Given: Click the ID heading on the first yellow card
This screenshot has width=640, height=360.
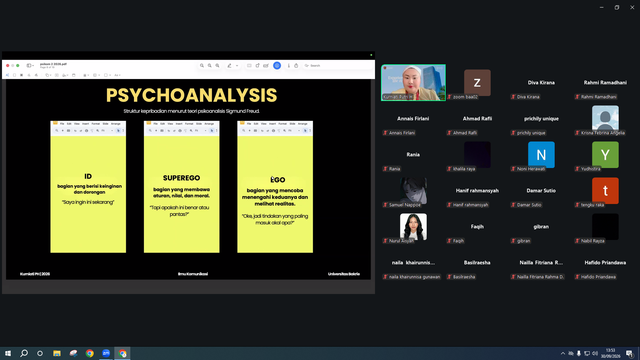Looking at the screenshot, I should point(88,176).
